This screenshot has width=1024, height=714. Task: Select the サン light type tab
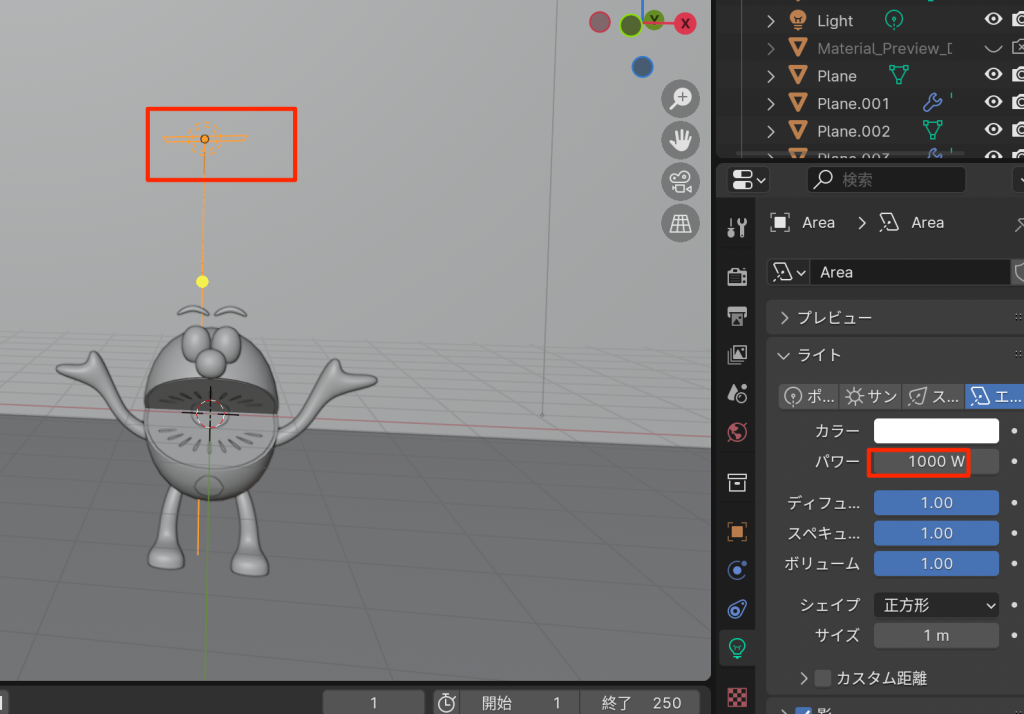(x=870, y=397)
